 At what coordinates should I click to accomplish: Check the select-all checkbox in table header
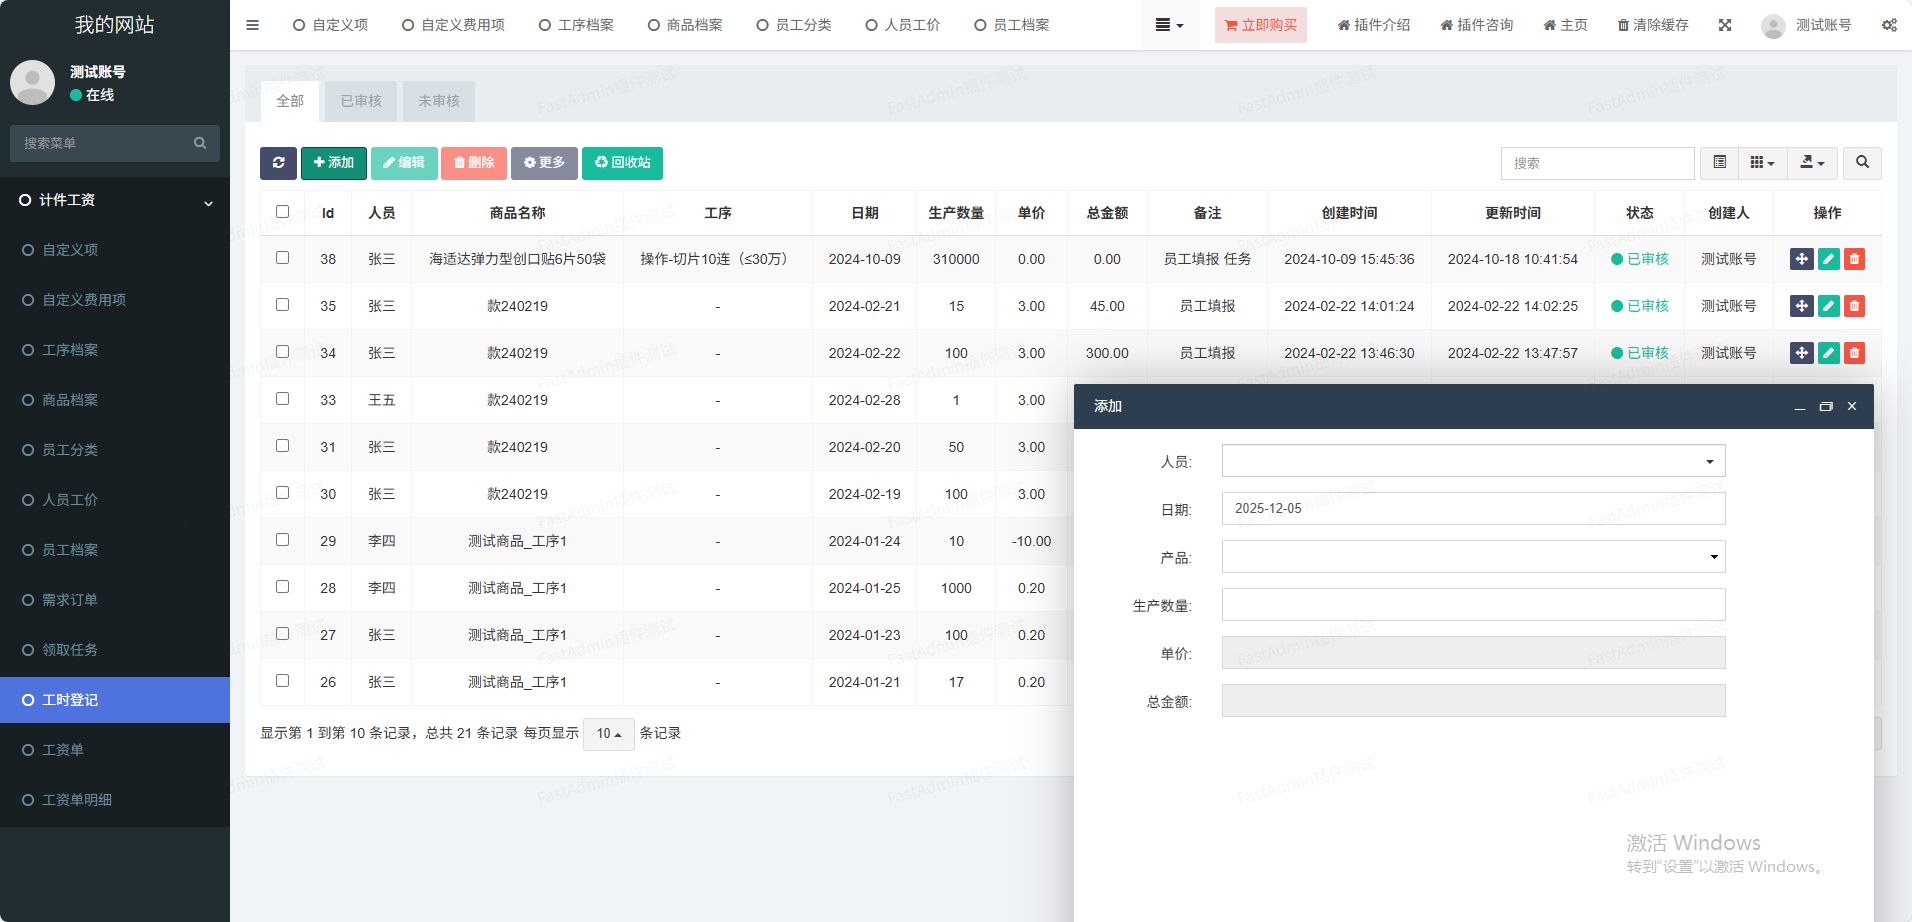(282, 212)
